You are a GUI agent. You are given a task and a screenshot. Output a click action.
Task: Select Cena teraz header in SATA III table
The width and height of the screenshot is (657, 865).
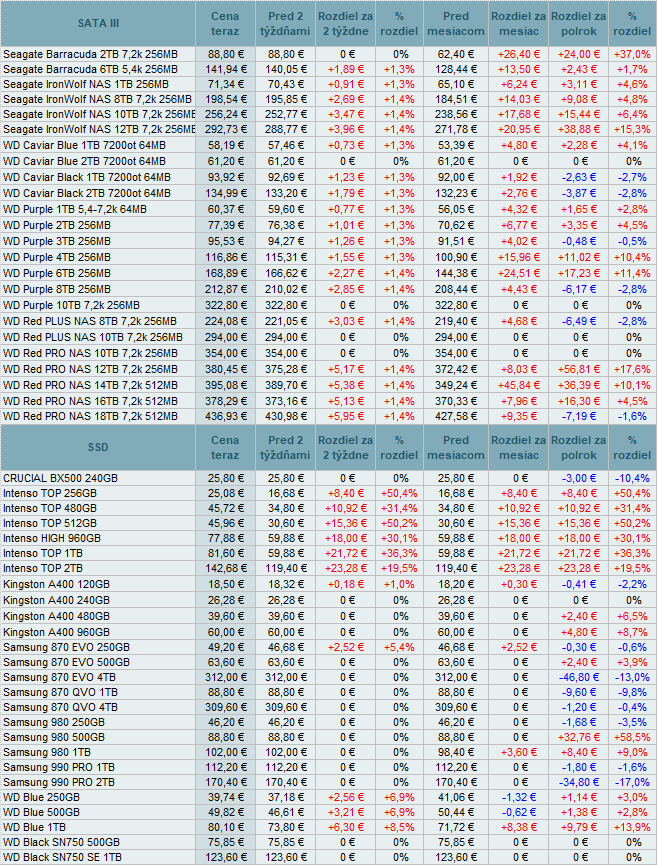coord(226,24)
